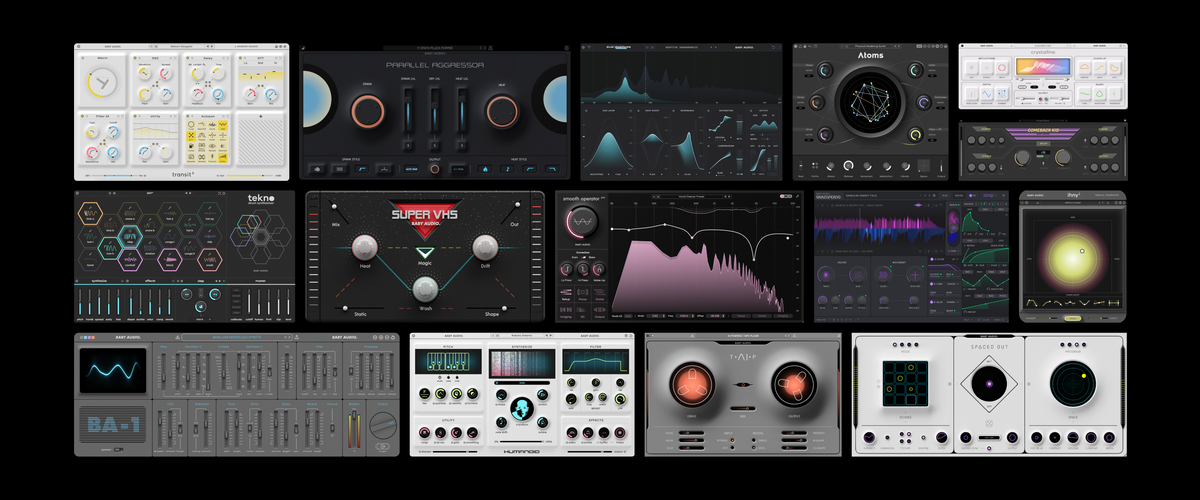The image size is (1200, 500).
Task: Click the IHNY-2 glowing XY pad puck
Action: click(1082, 251)
